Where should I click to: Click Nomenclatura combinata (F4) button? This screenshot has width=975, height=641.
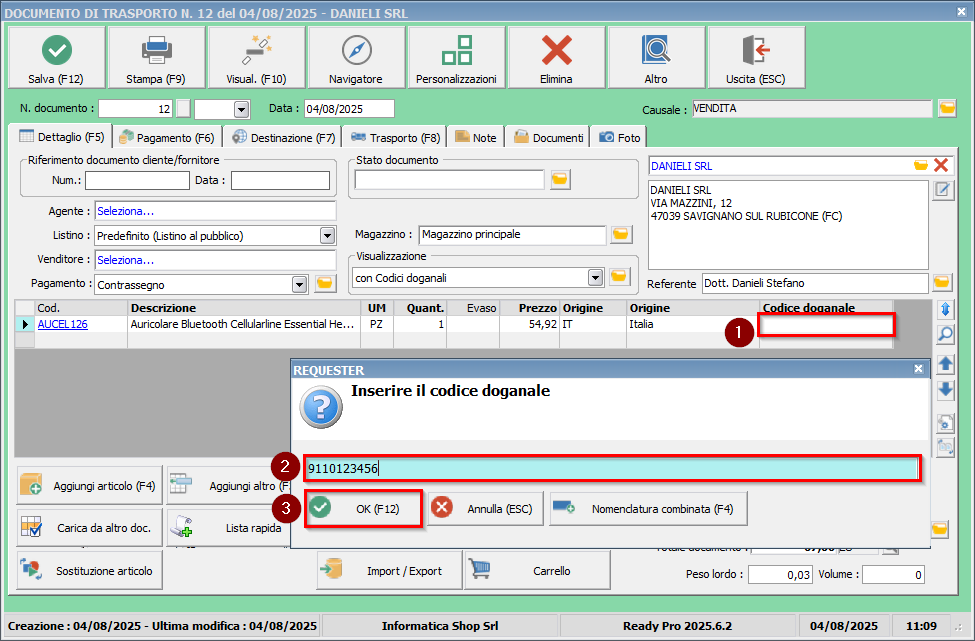click(648, 509)
